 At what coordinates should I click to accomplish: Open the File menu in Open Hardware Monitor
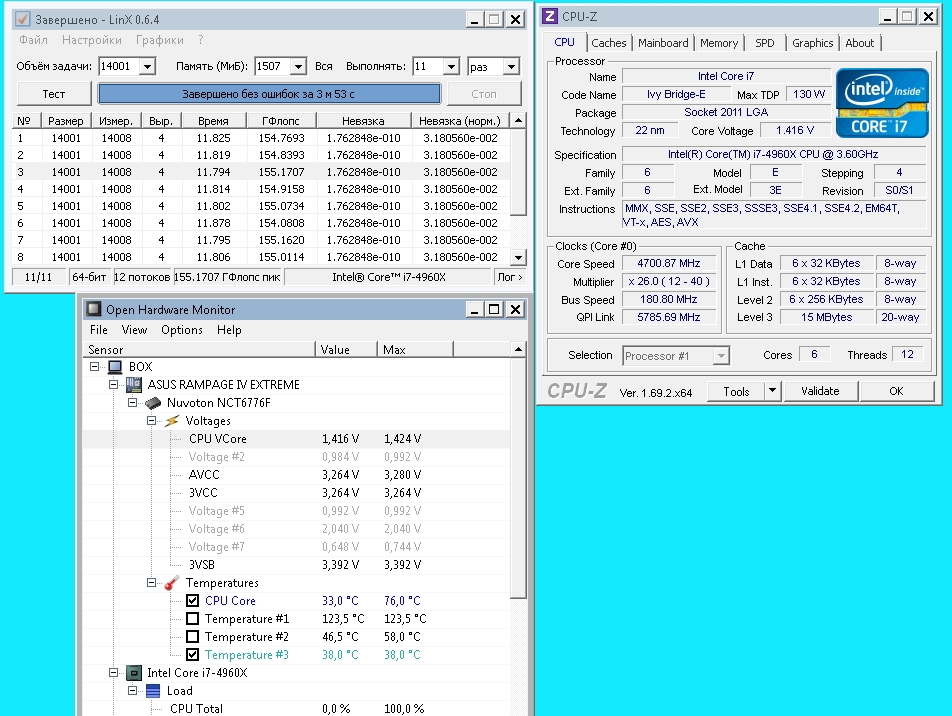click(x=98, y=330)
